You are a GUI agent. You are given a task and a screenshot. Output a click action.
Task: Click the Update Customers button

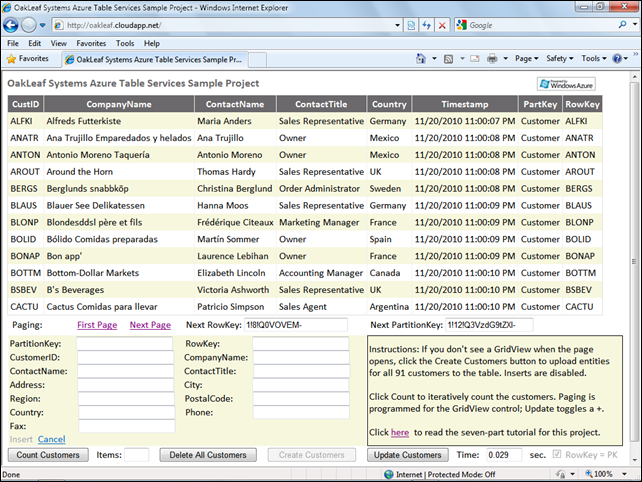point(407,455)
